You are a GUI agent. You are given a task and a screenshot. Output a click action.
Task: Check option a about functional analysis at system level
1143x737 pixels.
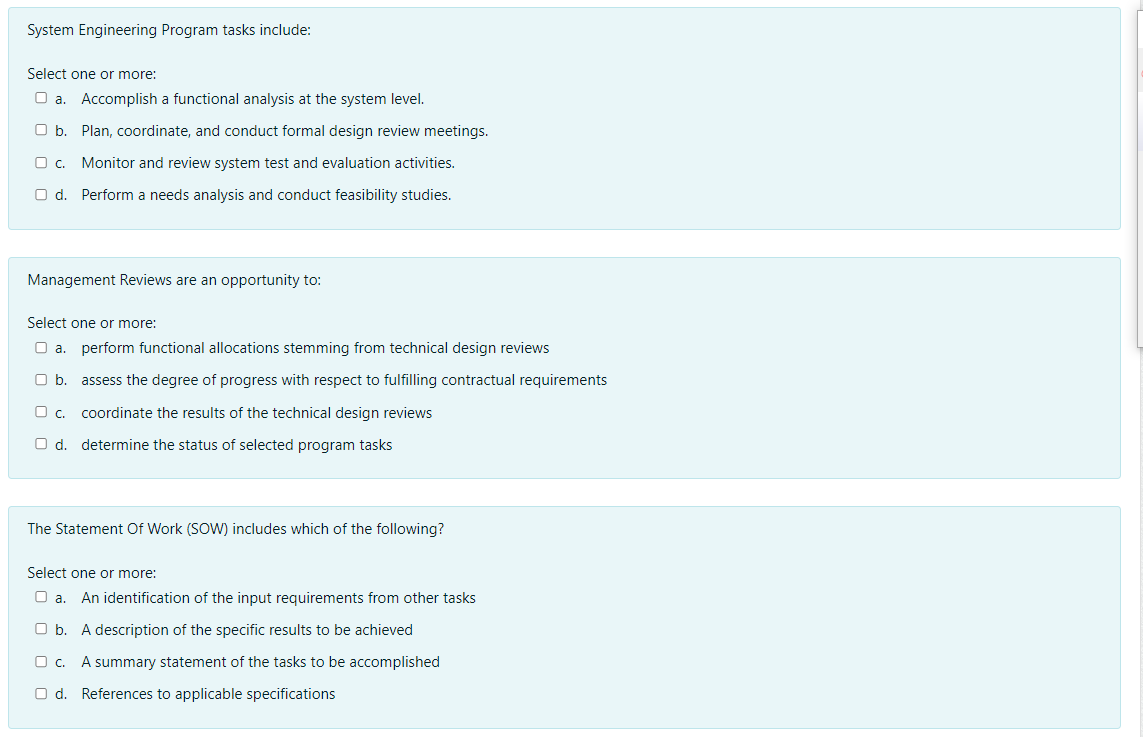tap(40, 97)
